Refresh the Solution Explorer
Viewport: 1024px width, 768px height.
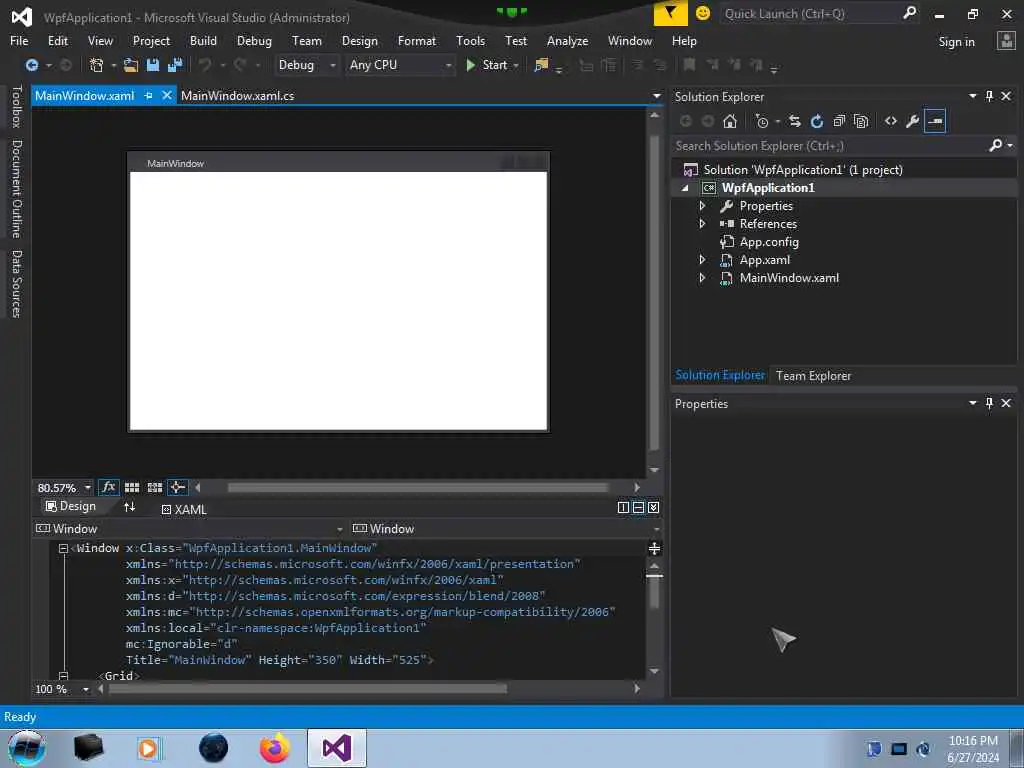point(817,121)
